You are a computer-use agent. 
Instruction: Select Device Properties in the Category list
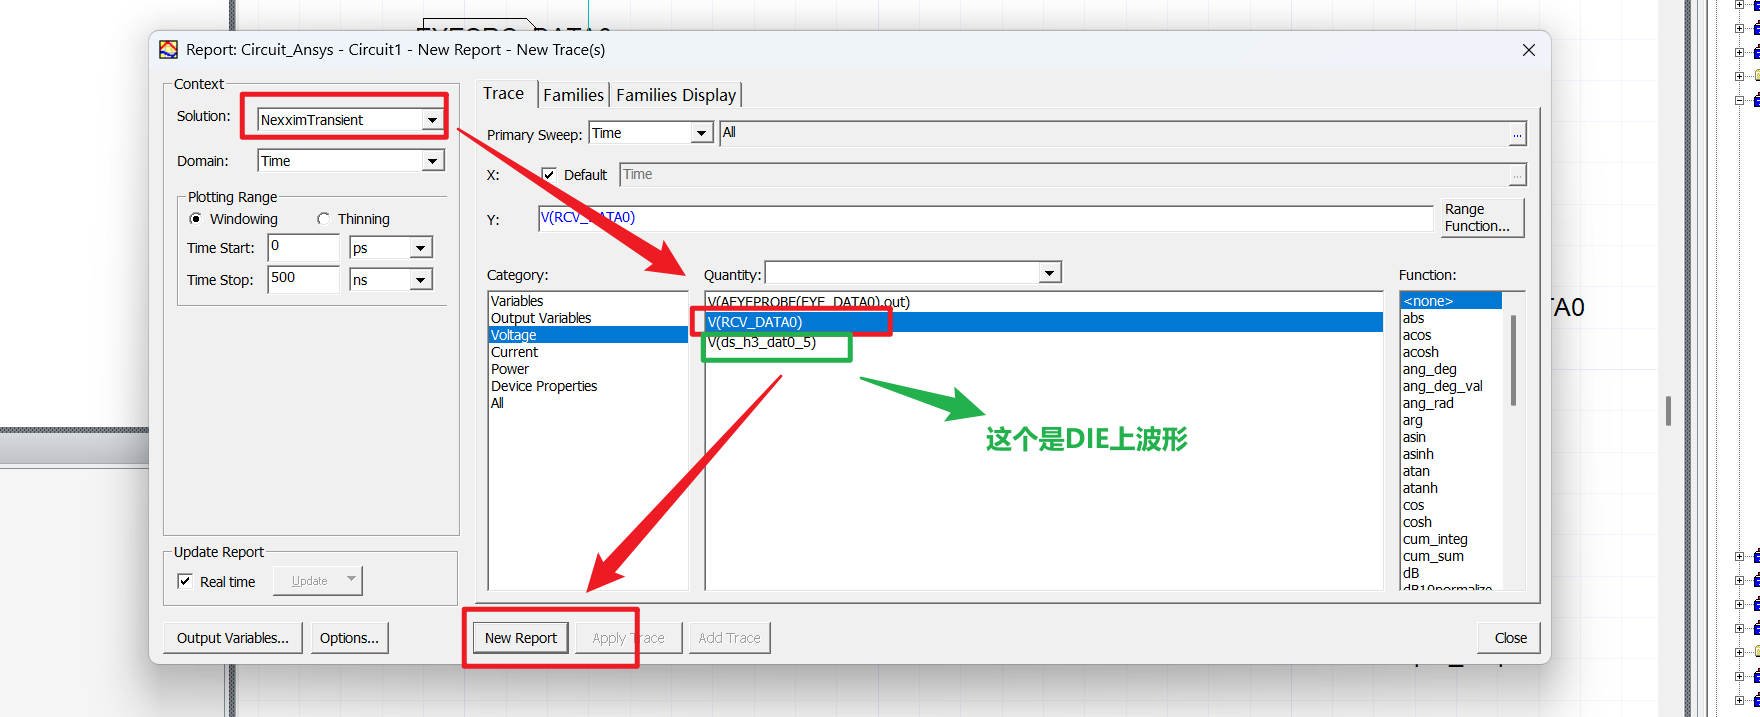(x=587, y=386)
